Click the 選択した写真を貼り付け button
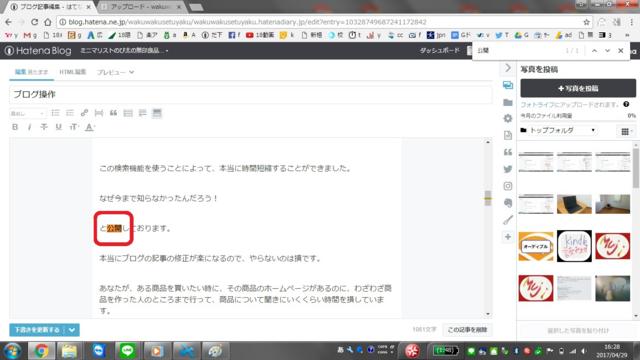The image size is (640, 360). (x=578, y=331)
